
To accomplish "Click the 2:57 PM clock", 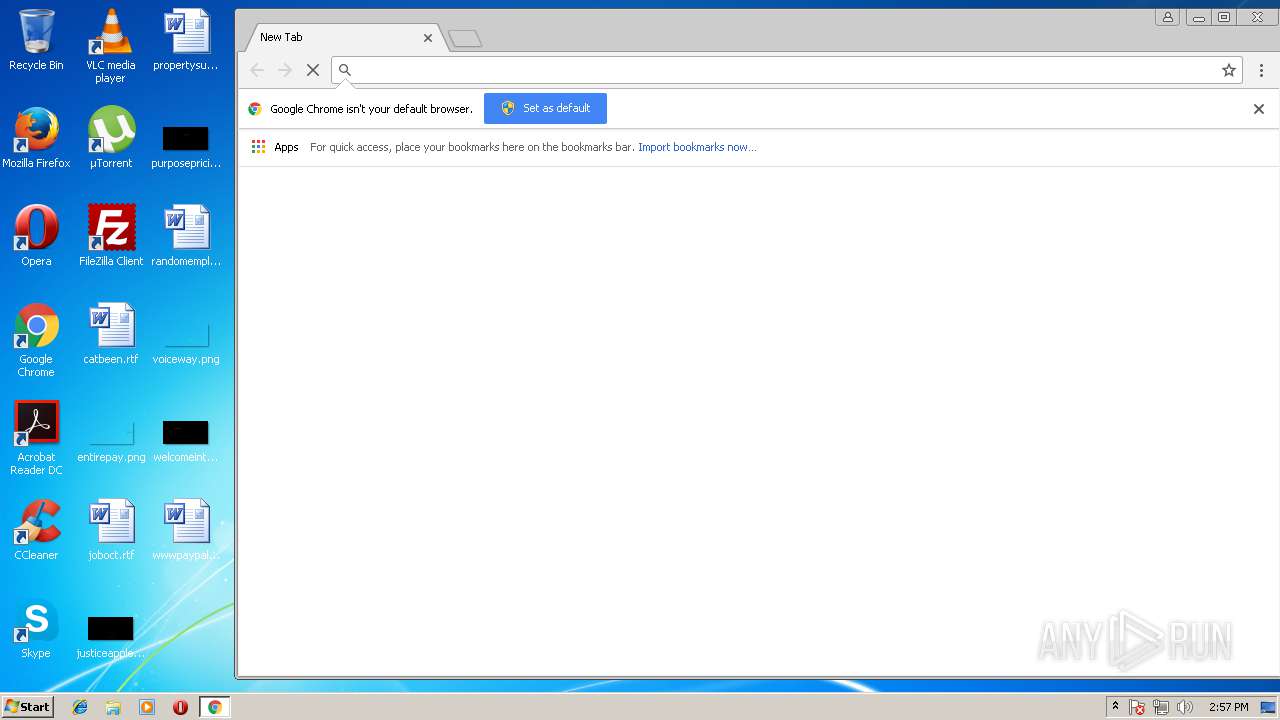I will 1228,707.
